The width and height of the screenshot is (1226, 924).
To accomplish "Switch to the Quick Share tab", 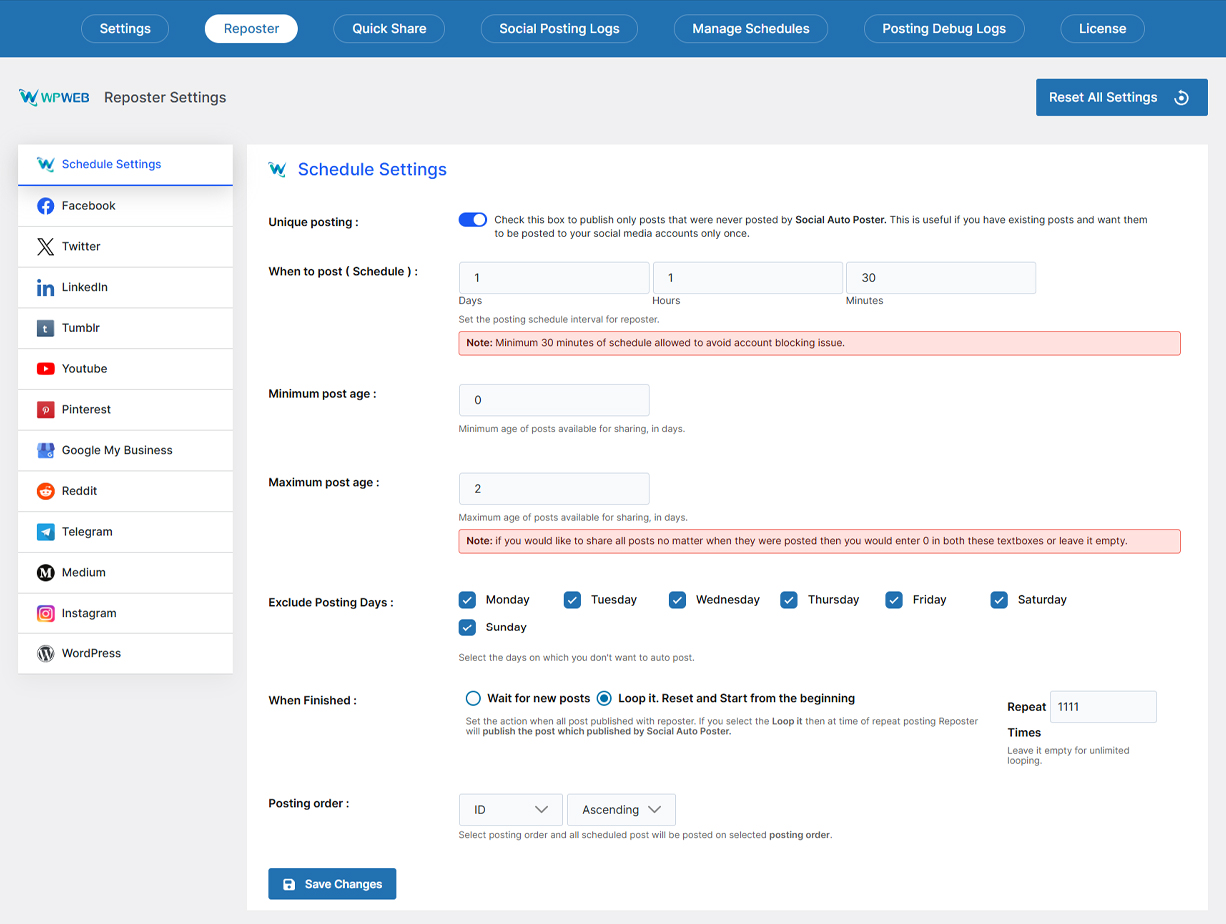I will 389,29.
